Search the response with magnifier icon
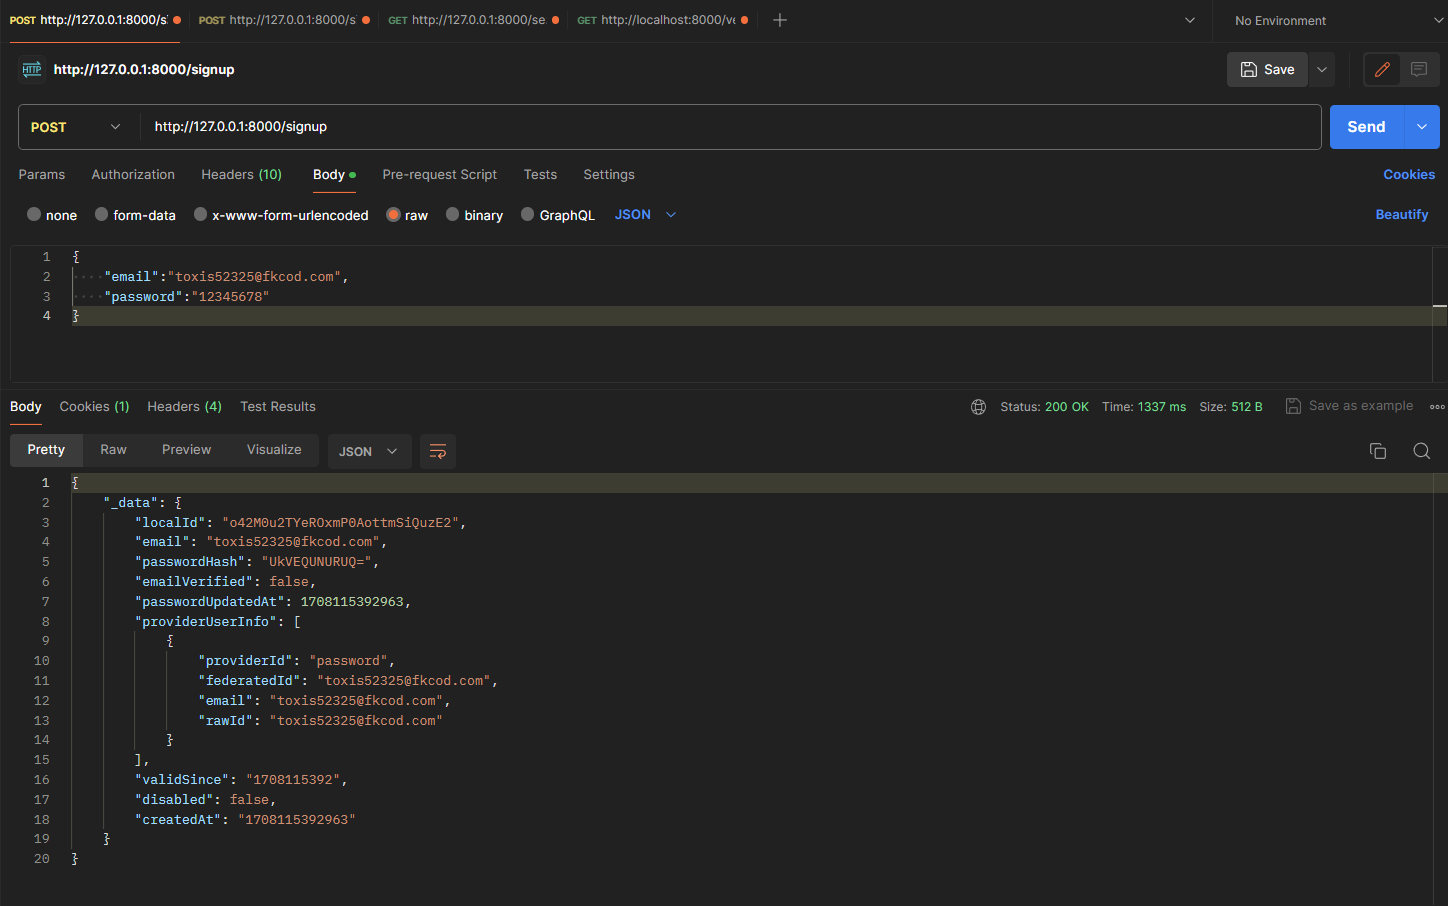The height and width of the screenshot is (906, 1448). 1421,451
